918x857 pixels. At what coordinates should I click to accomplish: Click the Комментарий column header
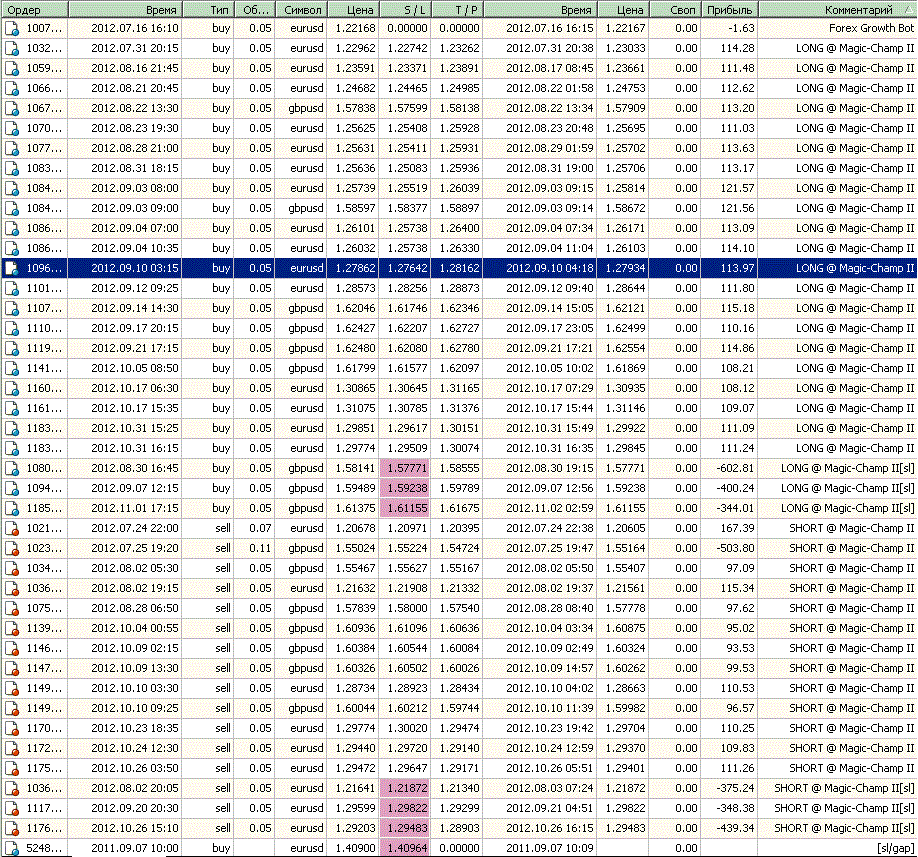[x=838, y=9]
